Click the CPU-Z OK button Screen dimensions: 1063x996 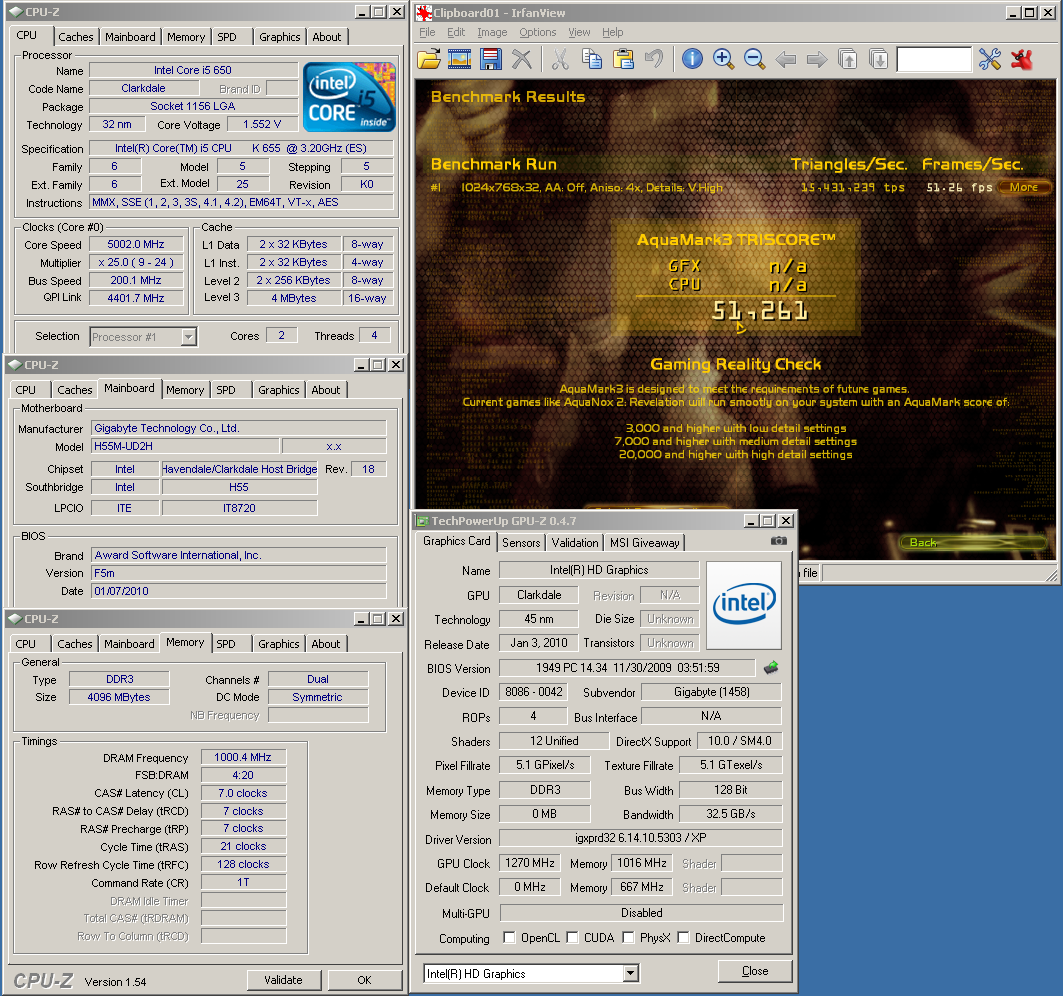[x=365, y=980]
